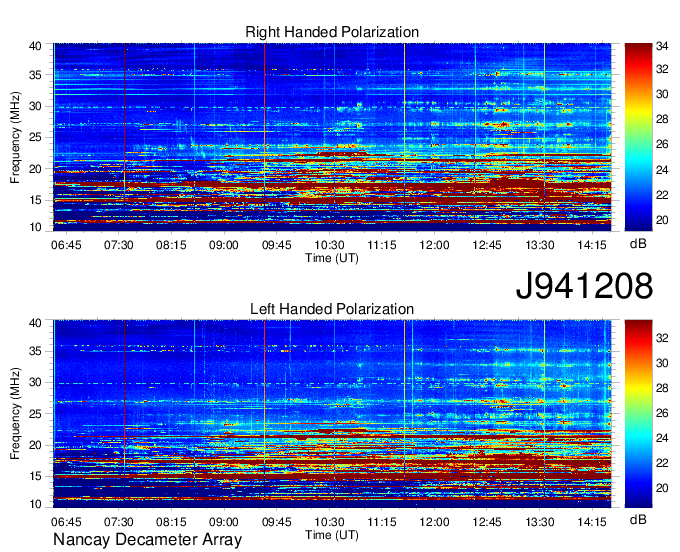Click the "13:30" tick under Left Handed plot
This screenshot has width=680, height=552.
click(x=540, y=522)
